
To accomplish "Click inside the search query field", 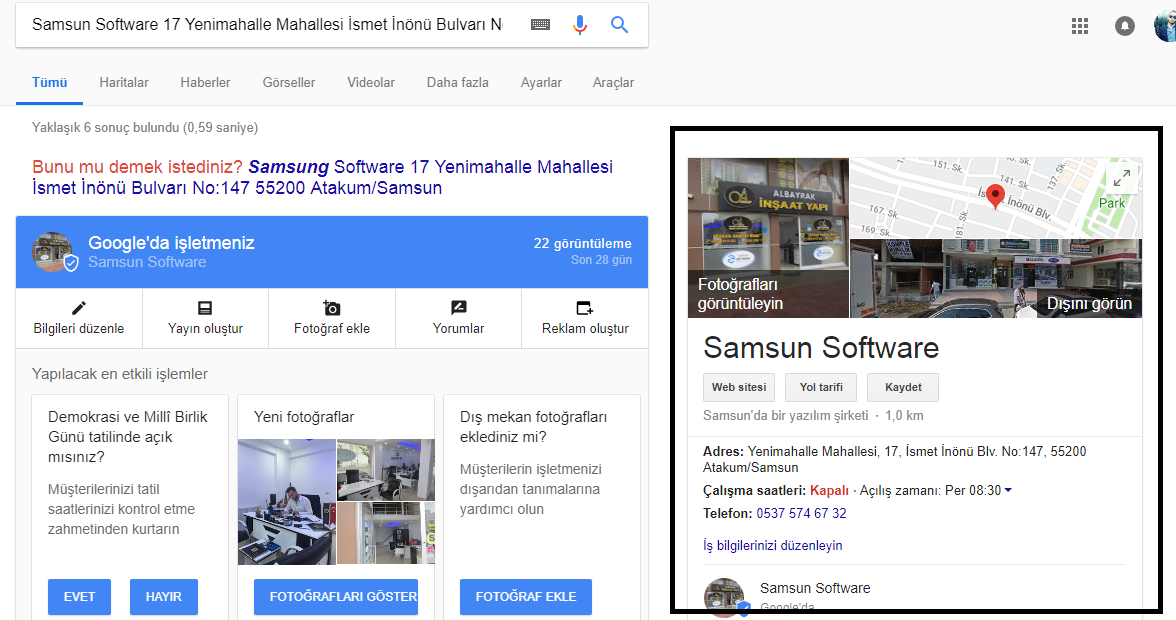I will [267, 25].
